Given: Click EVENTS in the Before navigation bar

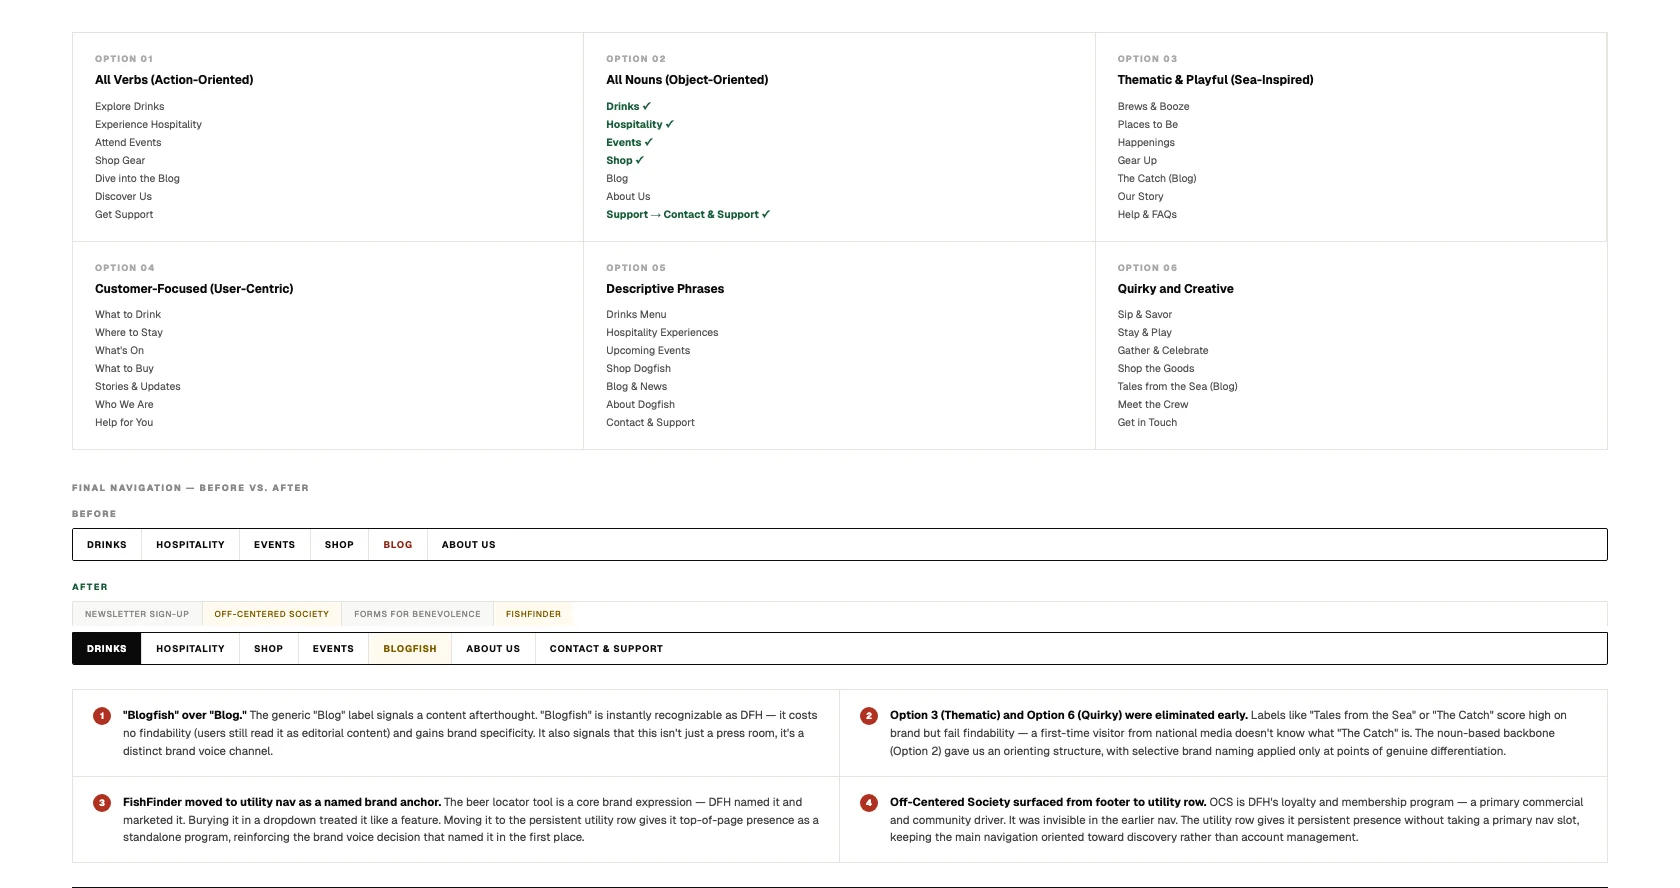Looking at the screenshot, I should tap(274, 545).
